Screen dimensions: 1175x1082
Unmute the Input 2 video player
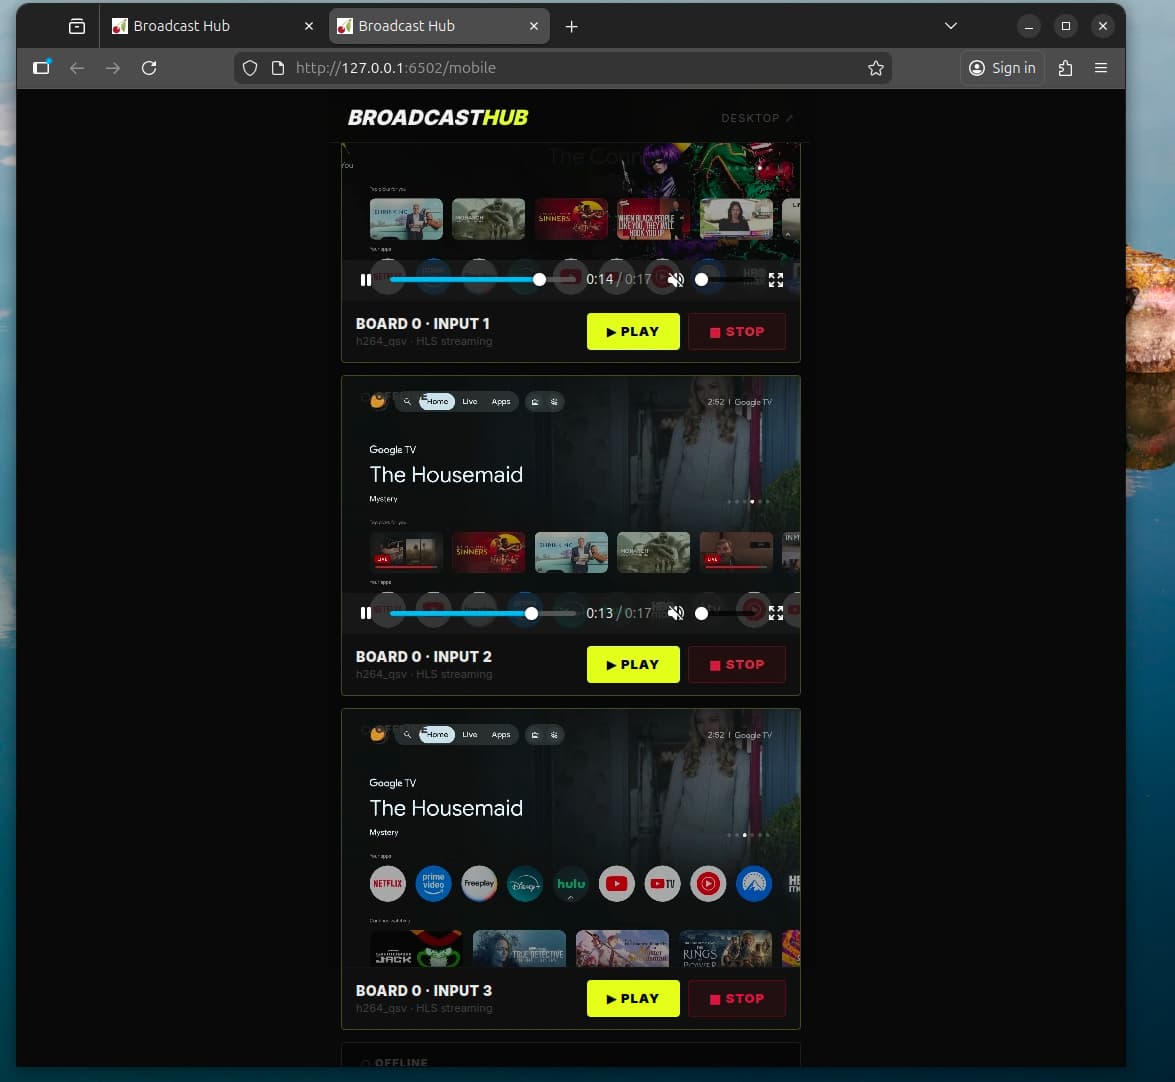tap(676, 613)
